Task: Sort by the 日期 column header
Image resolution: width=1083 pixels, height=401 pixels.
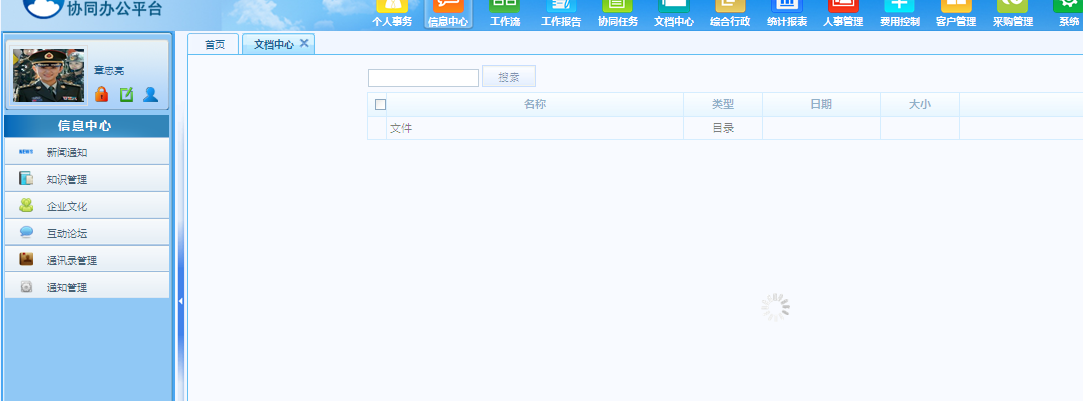Action: (821, 104)
